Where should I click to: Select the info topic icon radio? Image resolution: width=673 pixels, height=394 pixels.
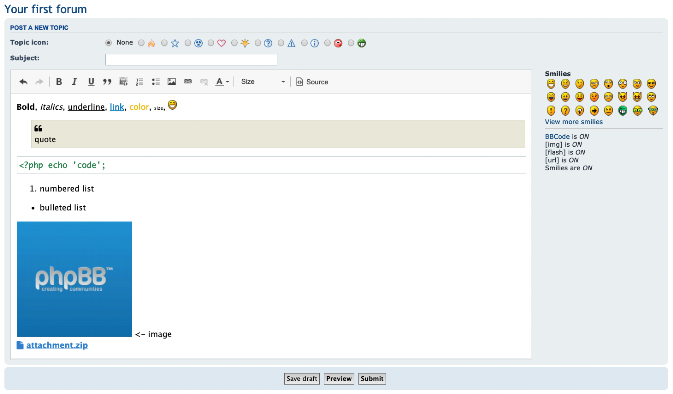click(304, 43)
